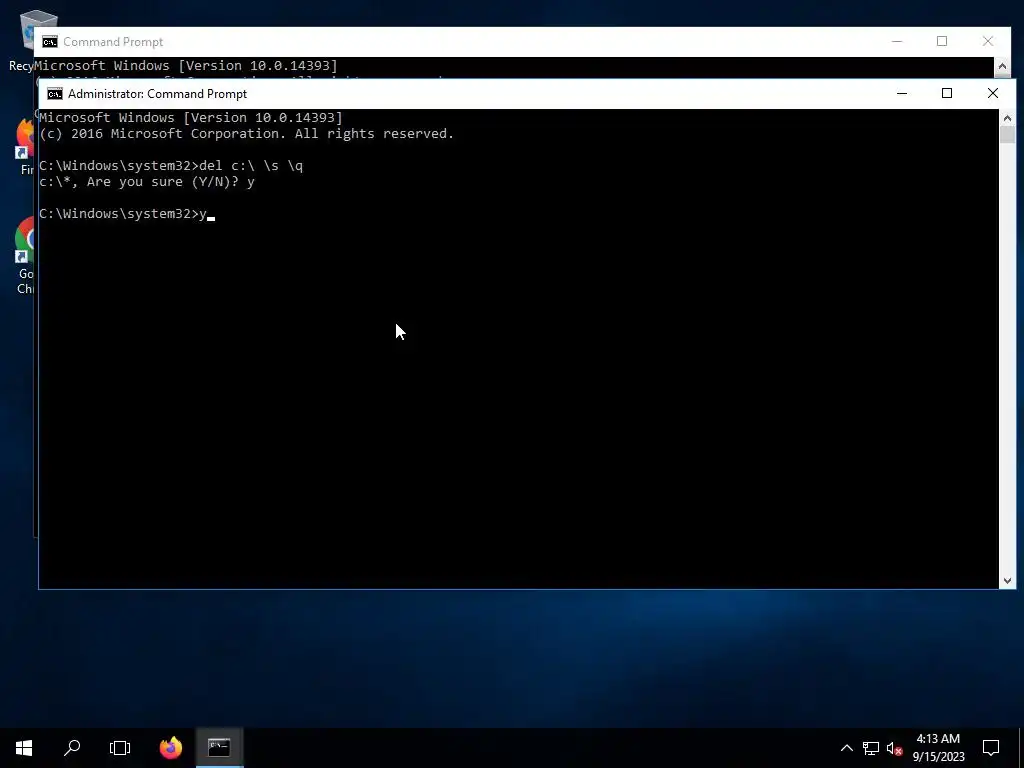This screenshot has width=1024, height=768.
Task: Open the Windows Start menu
Action: tap(24, 748)
